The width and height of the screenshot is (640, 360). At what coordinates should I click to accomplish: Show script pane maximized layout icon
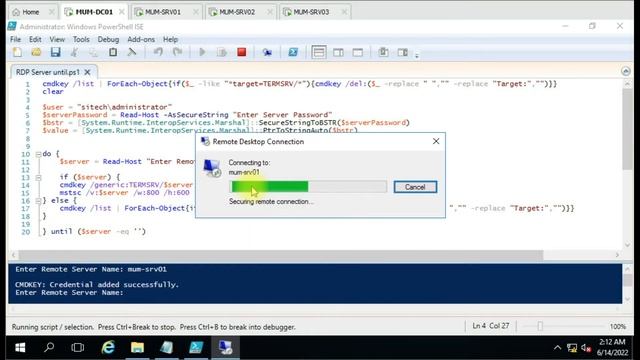[x=358, y=52]
